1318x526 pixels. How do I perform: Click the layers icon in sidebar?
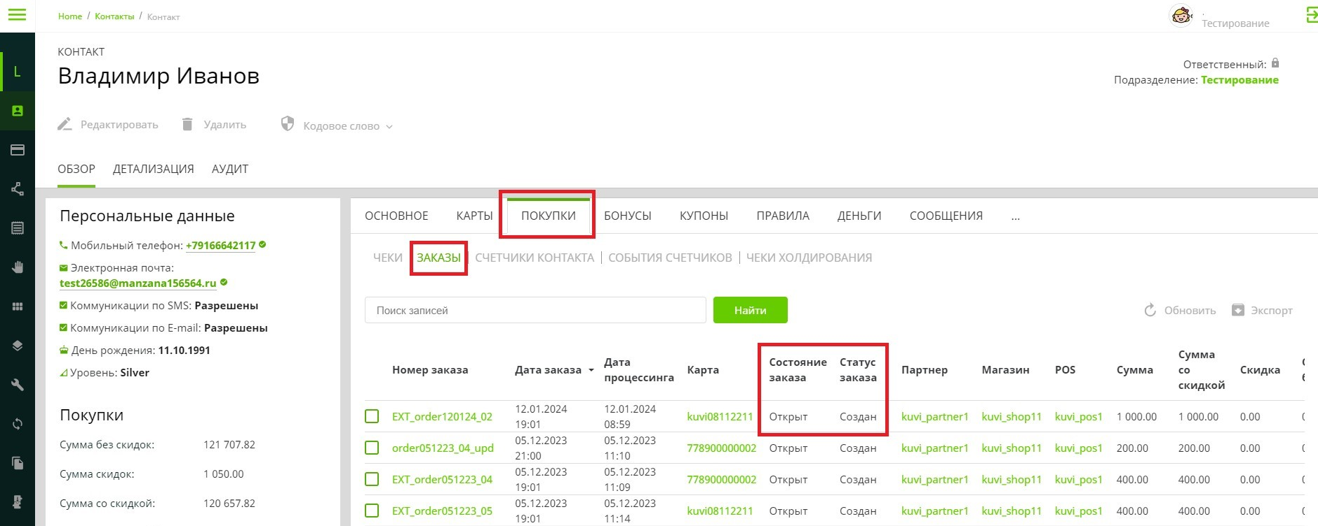coord(17,346)
